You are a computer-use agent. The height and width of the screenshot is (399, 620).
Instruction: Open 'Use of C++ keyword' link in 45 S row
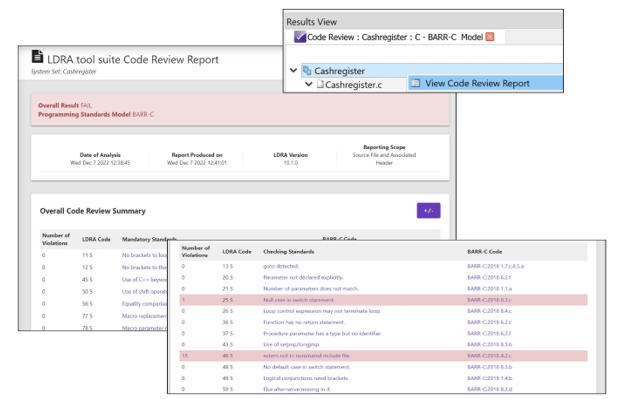tap(144, 280)
